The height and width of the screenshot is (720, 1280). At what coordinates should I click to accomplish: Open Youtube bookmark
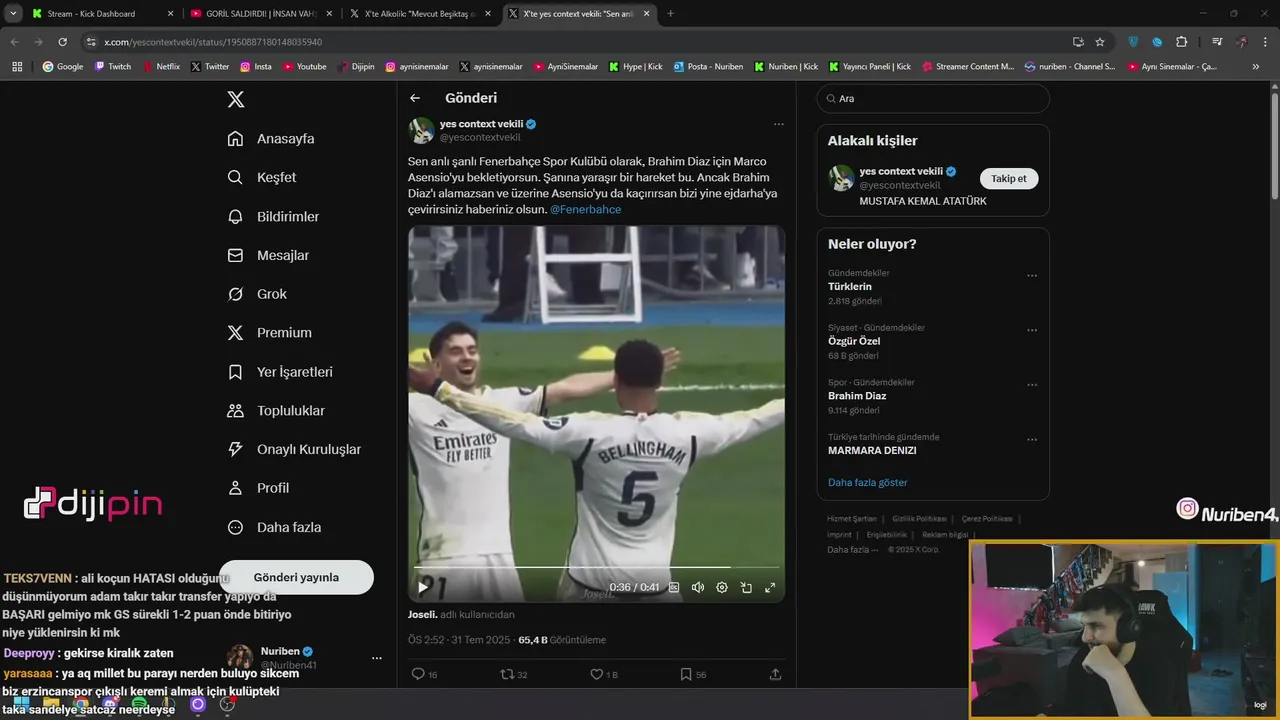(x=304, y=66)
